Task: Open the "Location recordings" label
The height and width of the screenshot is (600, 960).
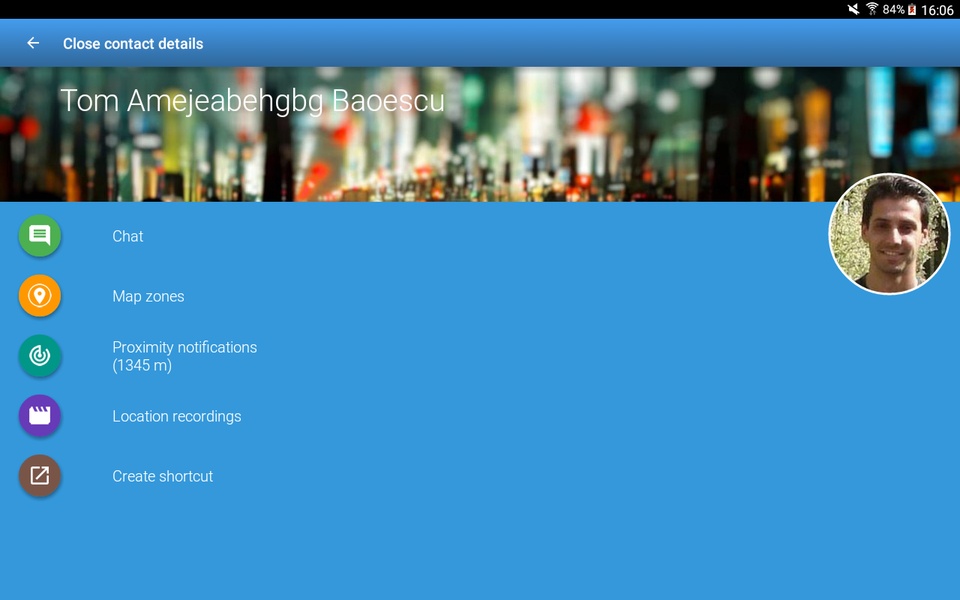Action: click(176, 416)
